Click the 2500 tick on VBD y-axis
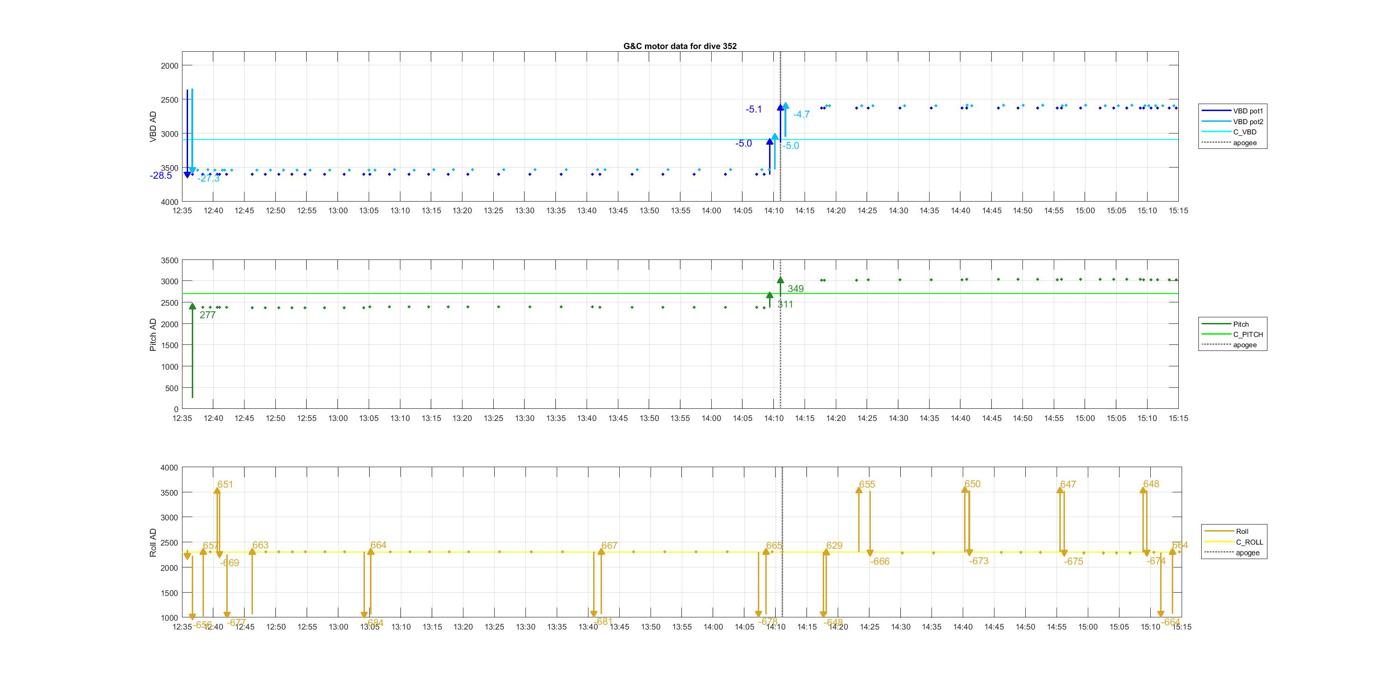Viewport: 1400px width, 693px height. 169,100
